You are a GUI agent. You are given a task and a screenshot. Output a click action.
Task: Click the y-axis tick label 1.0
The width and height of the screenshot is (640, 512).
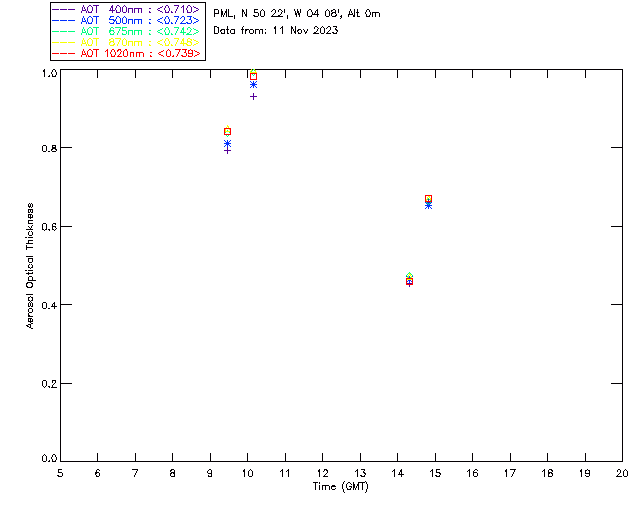(x=49, y=73)
